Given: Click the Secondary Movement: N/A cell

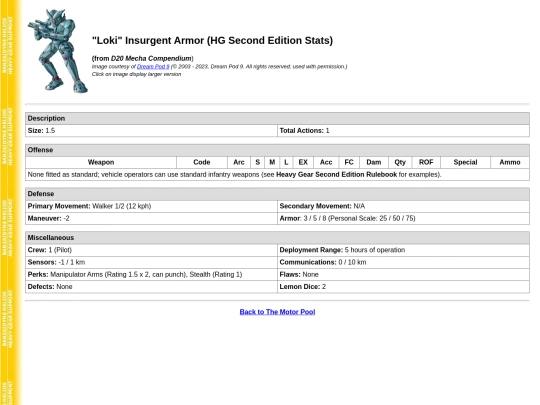Looking at the screenshot, I should 403,206.
